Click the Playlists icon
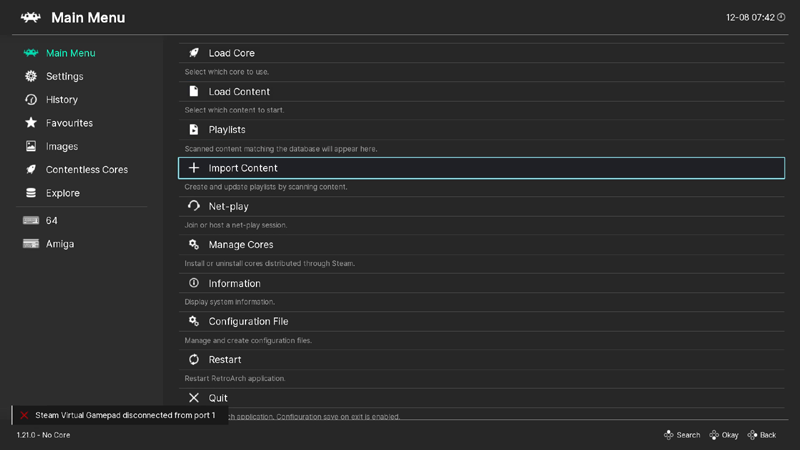 click(x=194, y=130)
